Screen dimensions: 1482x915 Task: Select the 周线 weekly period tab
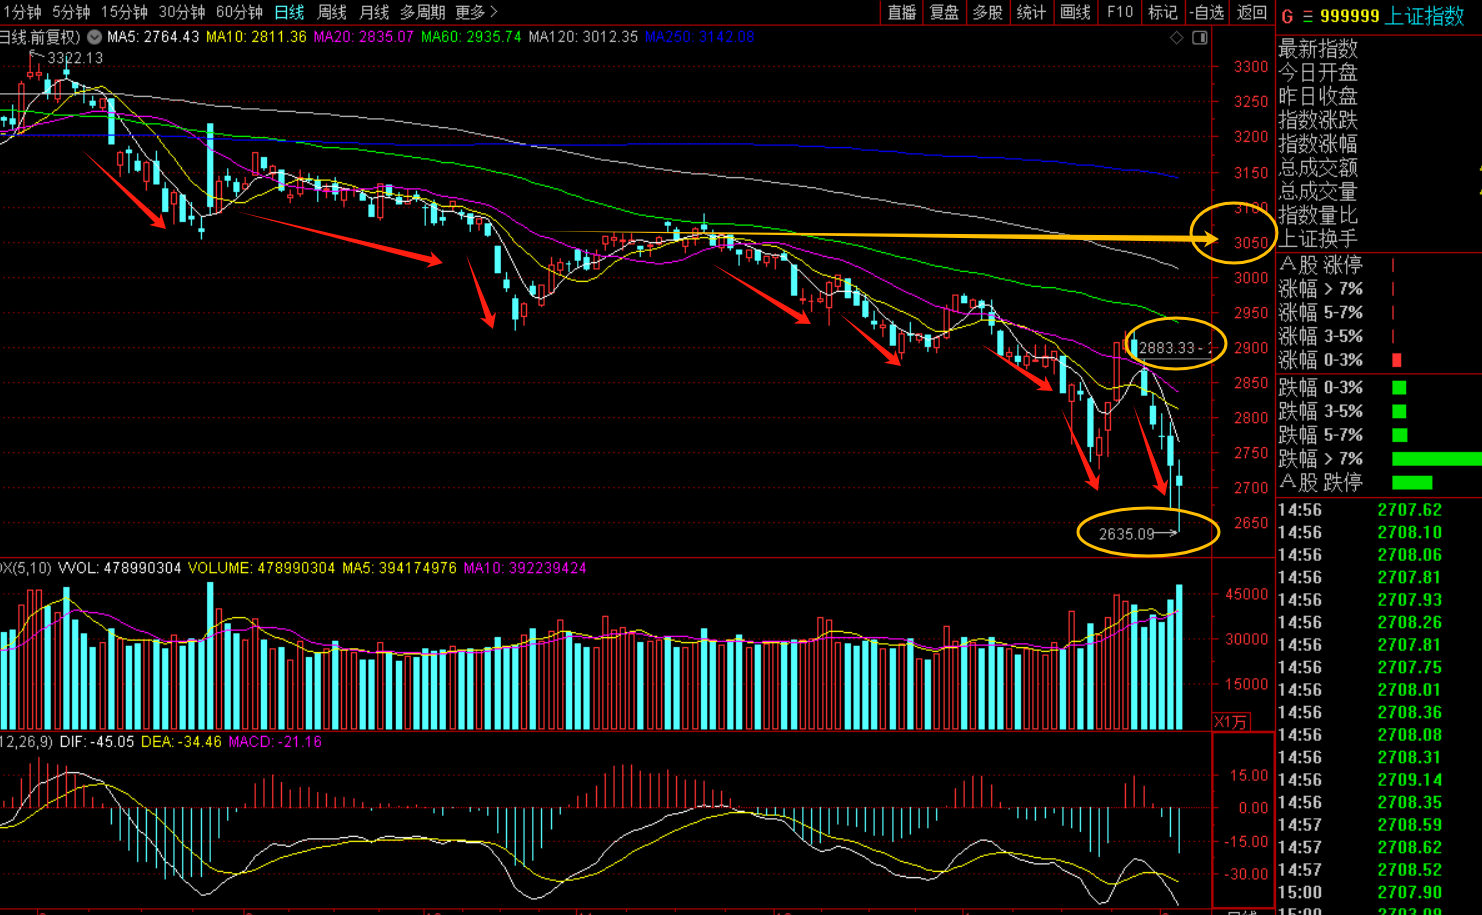tap(332, 12)
